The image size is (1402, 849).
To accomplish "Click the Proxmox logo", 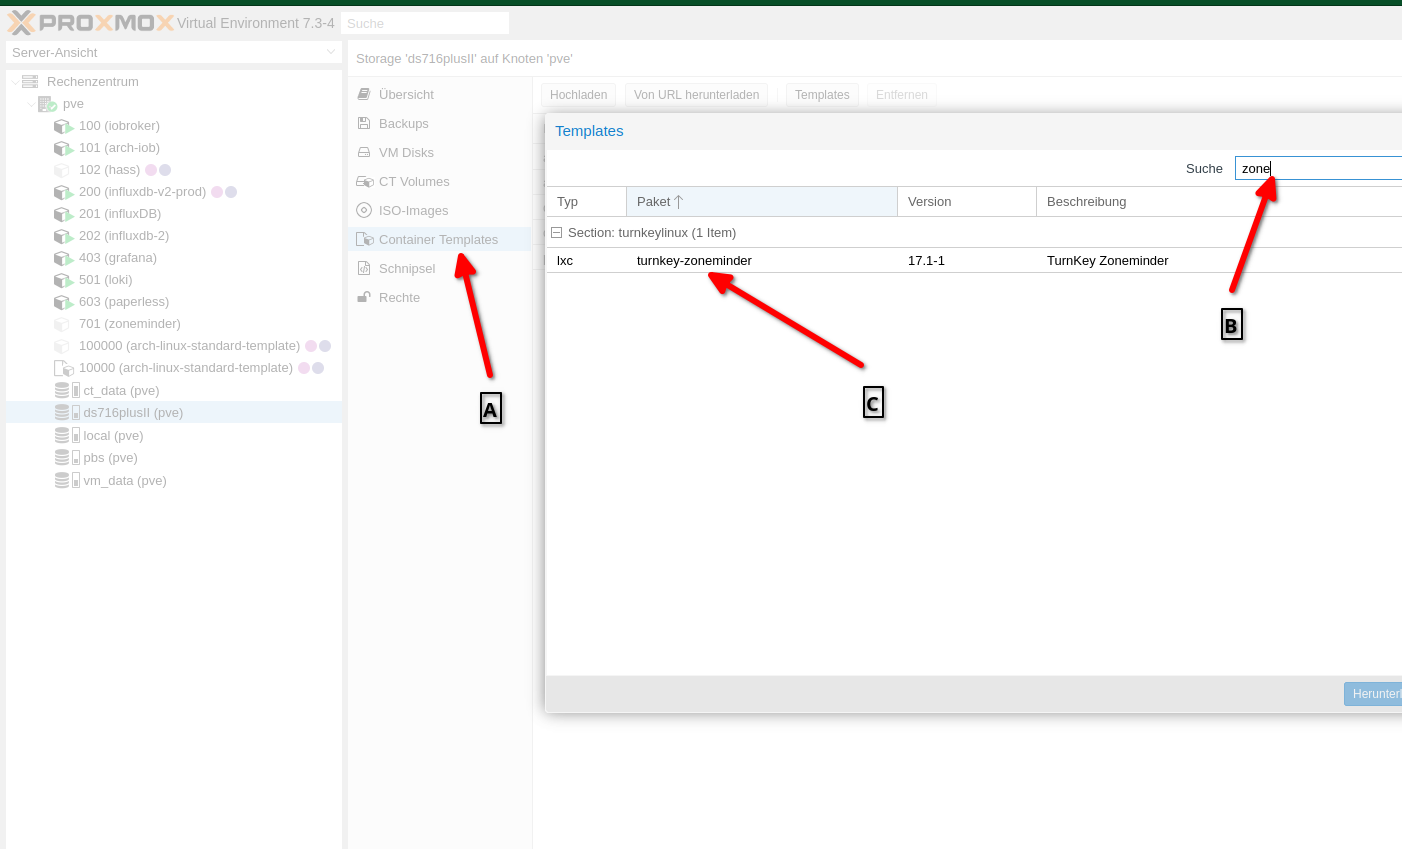I will [91, 22].
